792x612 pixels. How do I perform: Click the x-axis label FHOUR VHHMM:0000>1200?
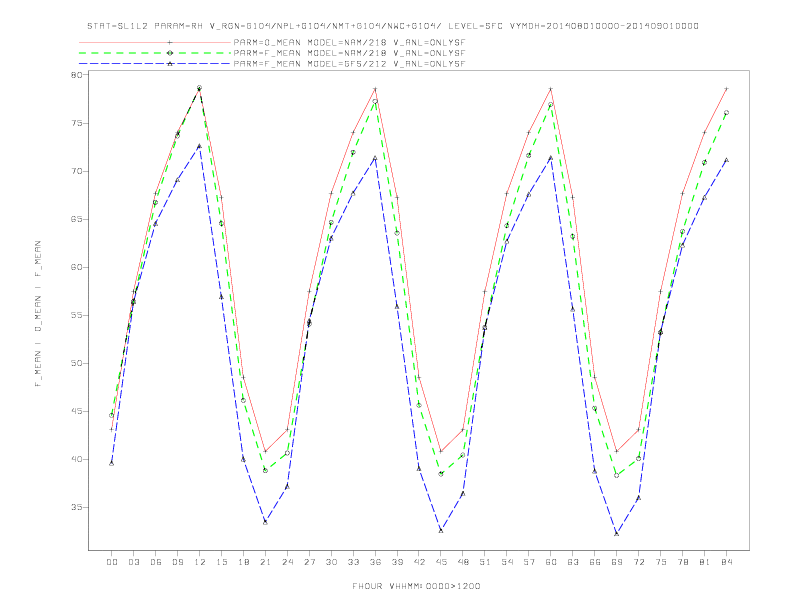pos(416,586)
